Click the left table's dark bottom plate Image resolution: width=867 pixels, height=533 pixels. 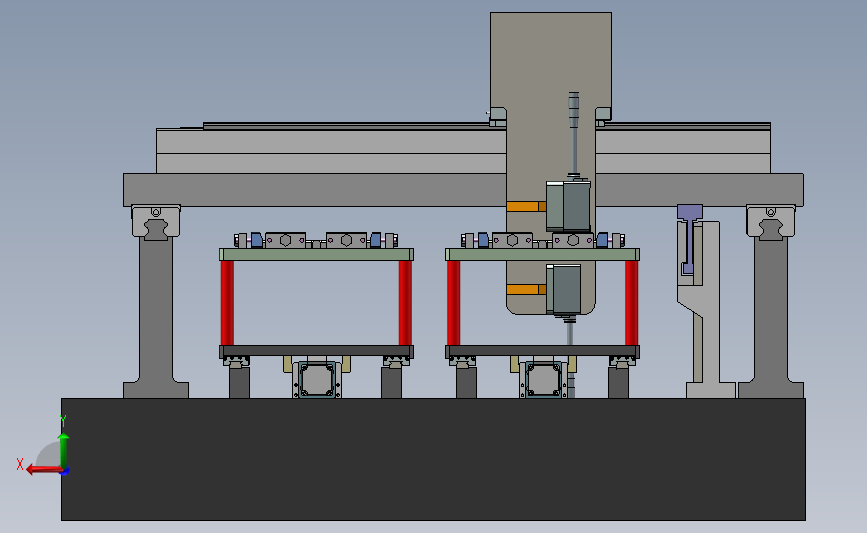tap(316, 351)
